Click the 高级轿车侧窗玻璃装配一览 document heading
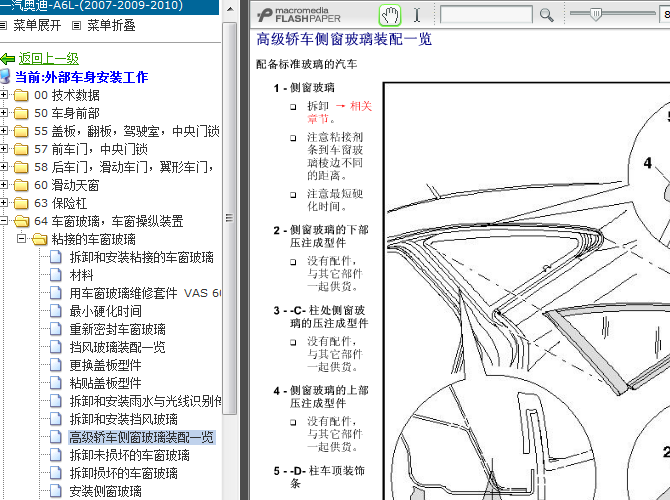This screenshot has height=500, width=670. (x=344, y=39)
